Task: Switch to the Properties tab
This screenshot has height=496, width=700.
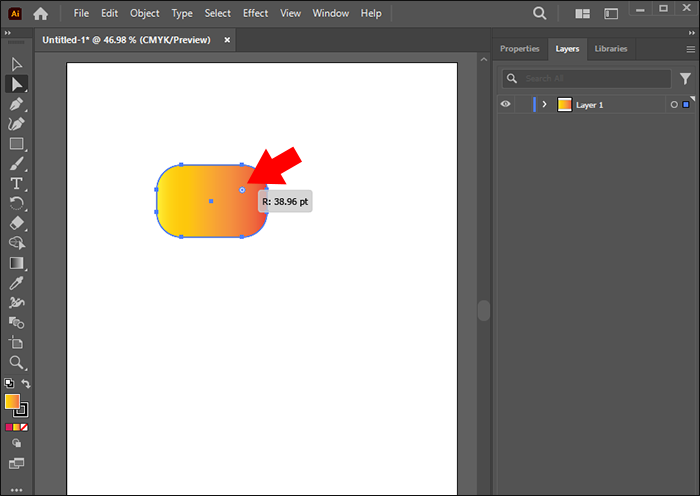Action: 519,48
